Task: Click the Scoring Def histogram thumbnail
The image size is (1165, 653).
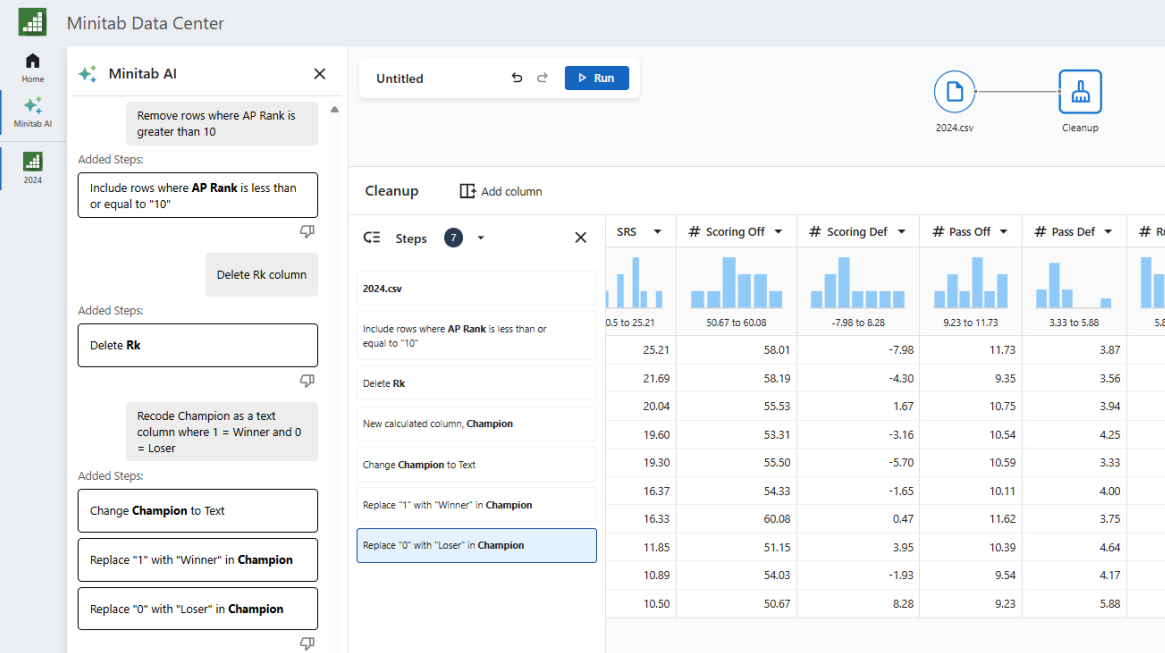Action: pos(857,283)
